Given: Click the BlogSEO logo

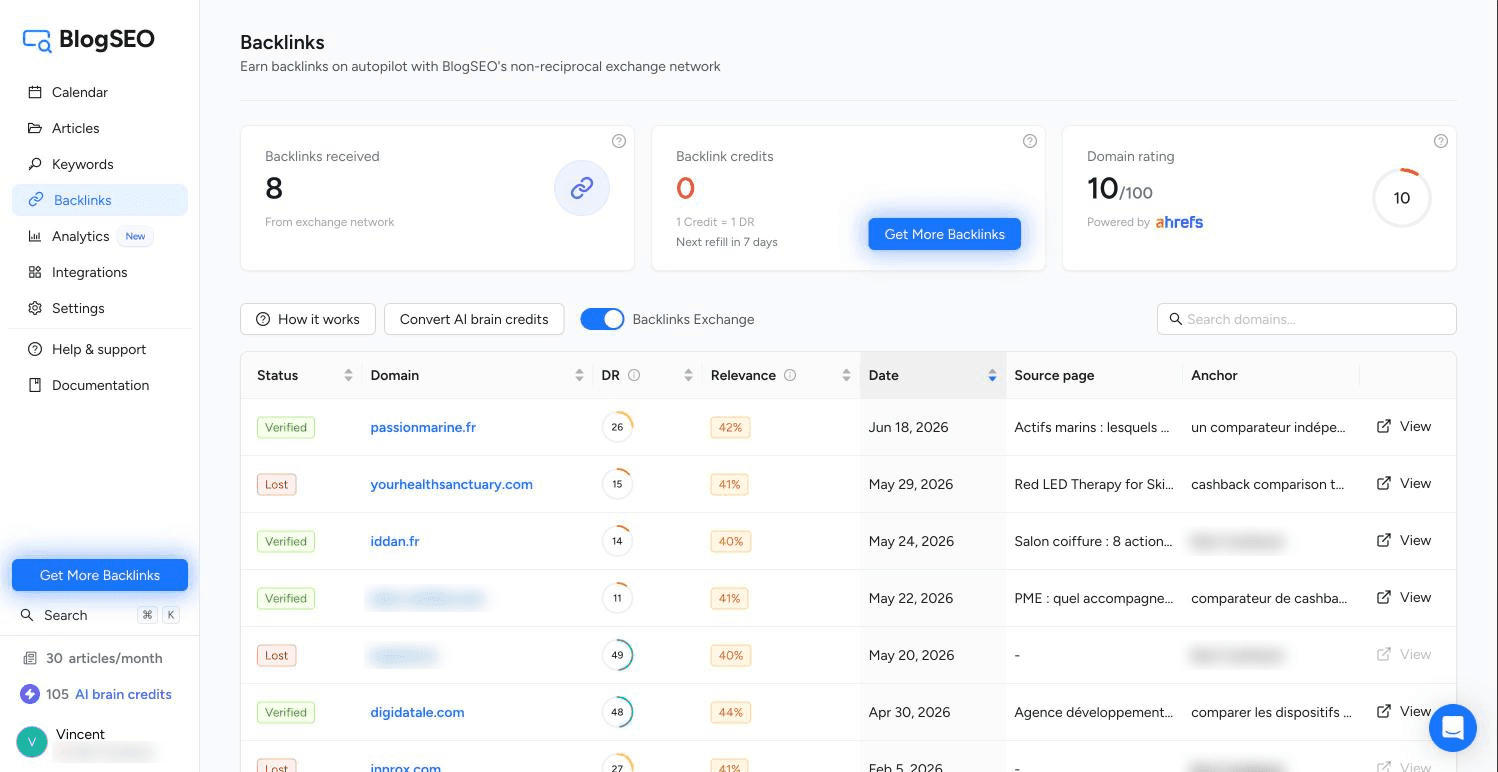Looking at the screenshot, I should [x=89, y=40].
